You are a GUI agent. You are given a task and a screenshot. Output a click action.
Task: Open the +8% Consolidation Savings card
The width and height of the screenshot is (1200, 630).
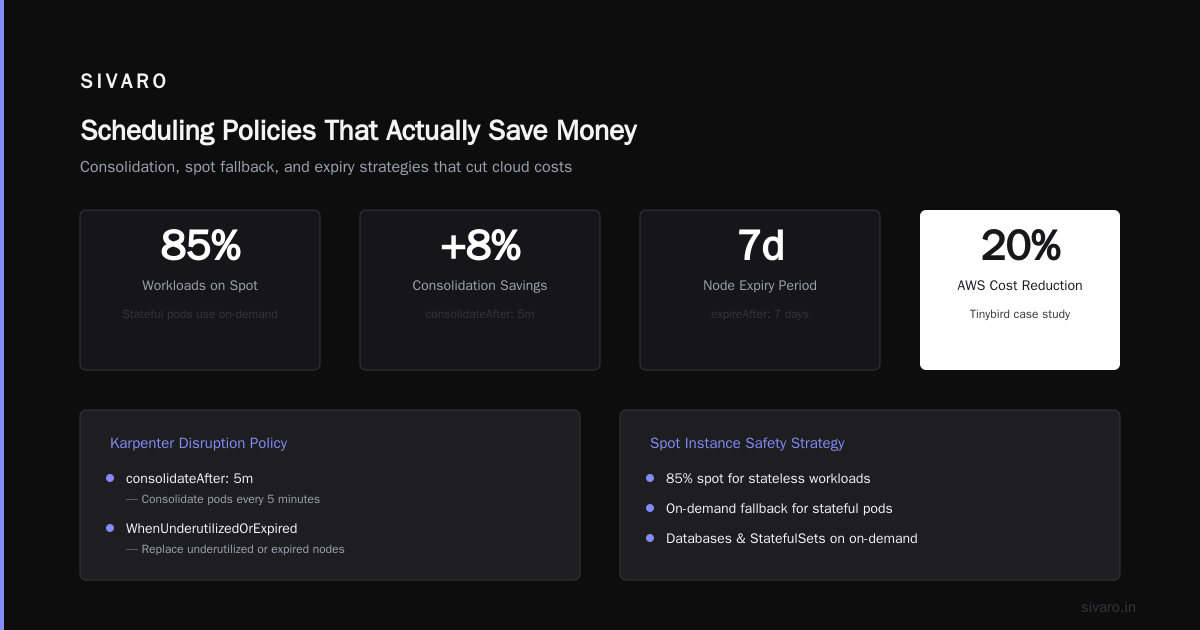click(480, 290)
